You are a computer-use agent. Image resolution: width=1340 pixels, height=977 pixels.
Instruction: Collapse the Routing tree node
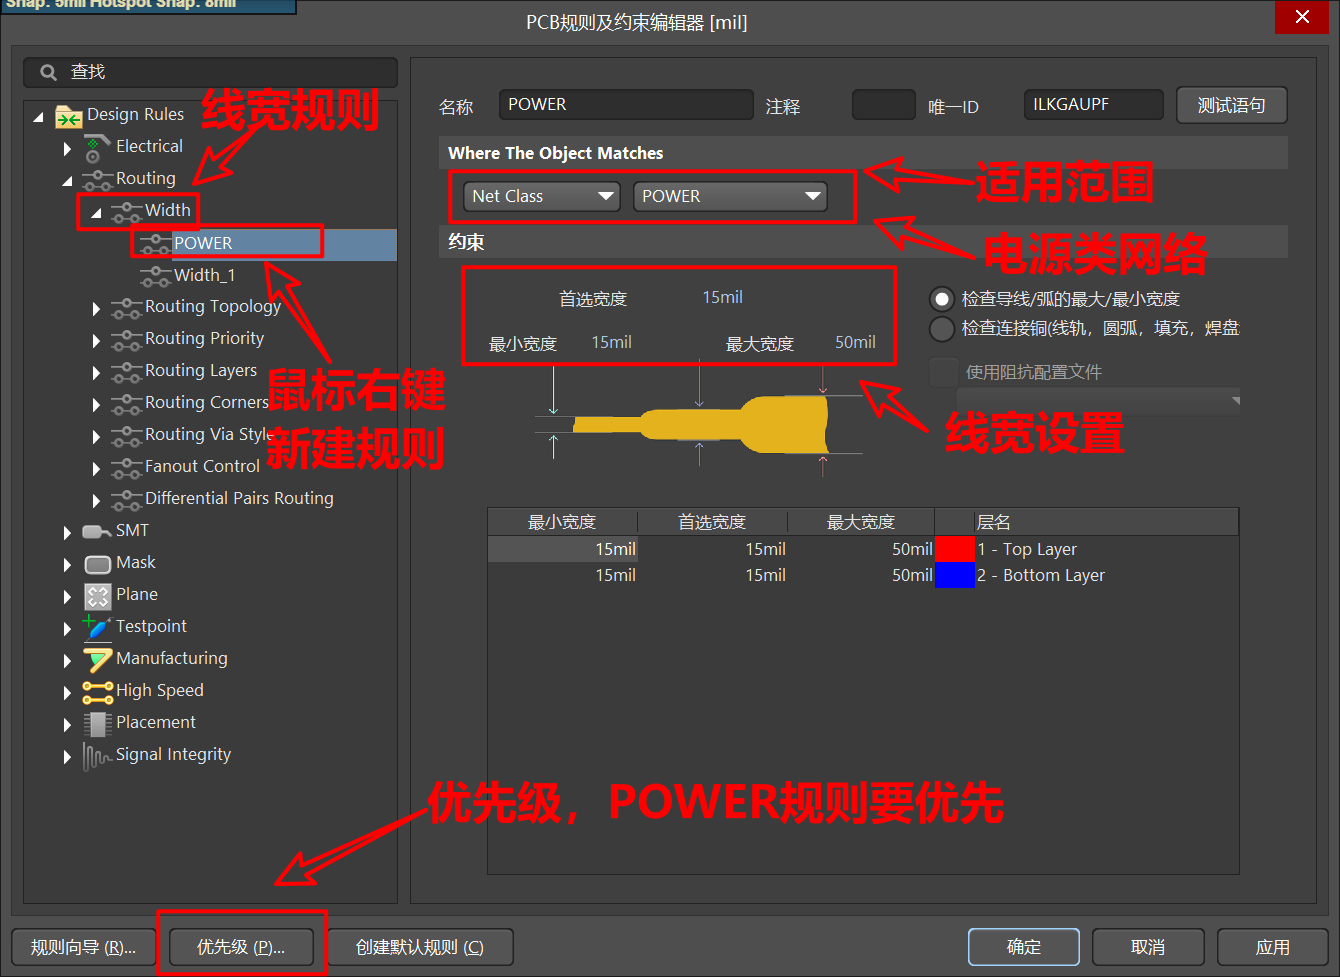67,181
